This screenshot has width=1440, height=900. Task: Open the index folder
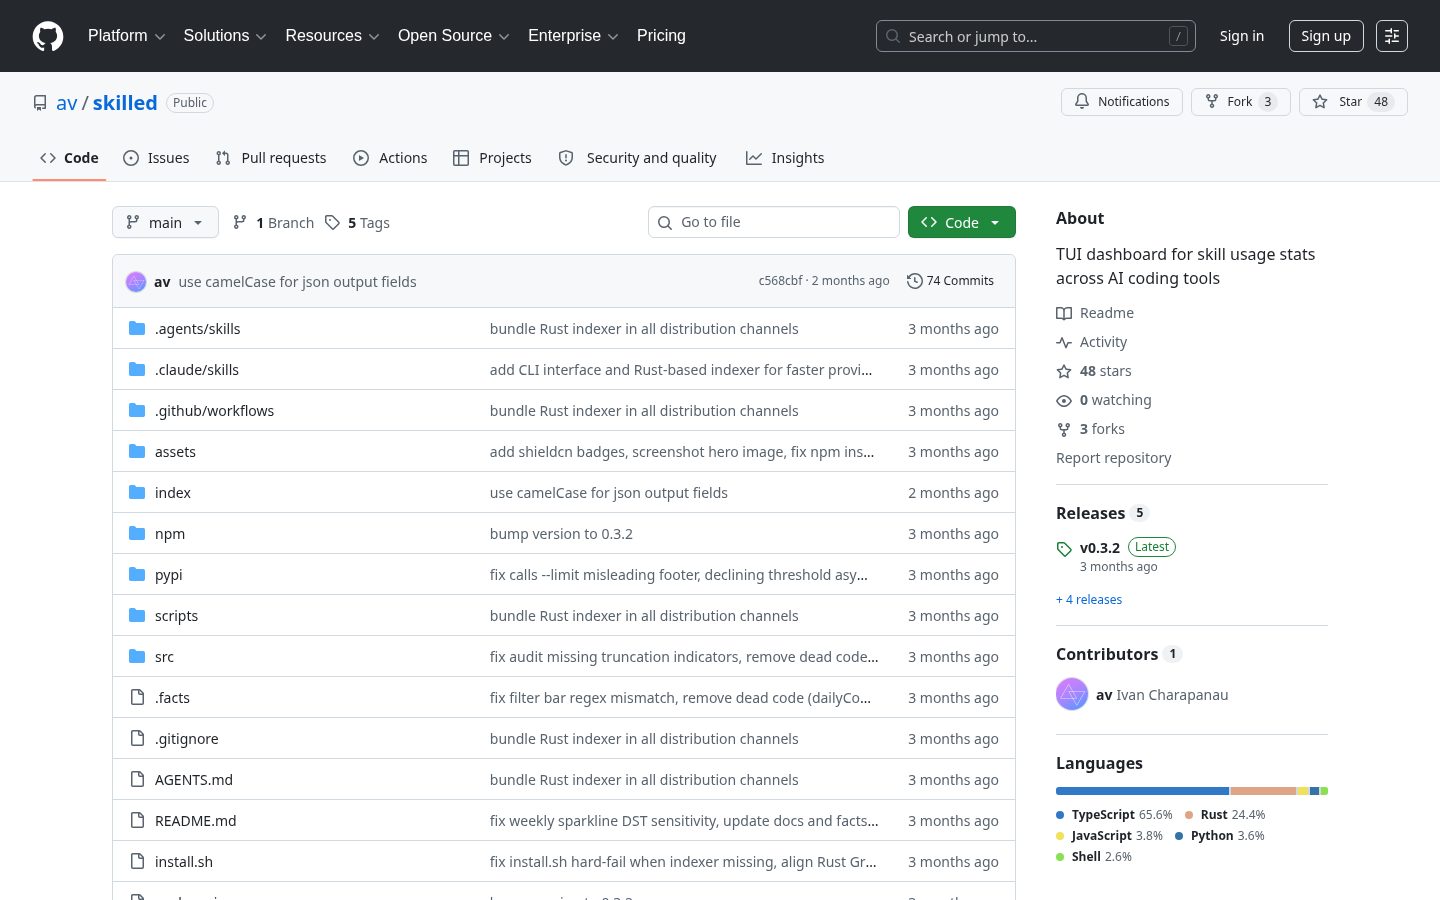pos(173,492)
